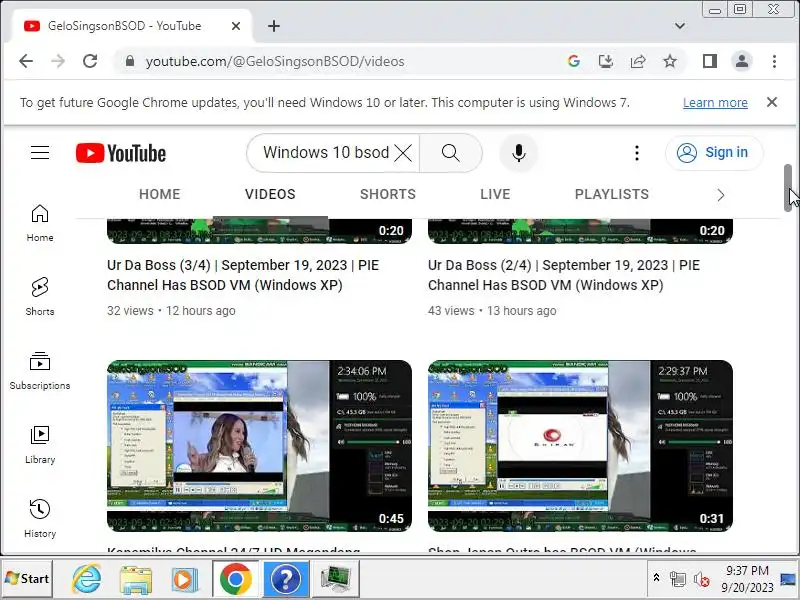Open the YouTube hamburger guide menu
Screen dimensions: 800x600
point(40,153)
